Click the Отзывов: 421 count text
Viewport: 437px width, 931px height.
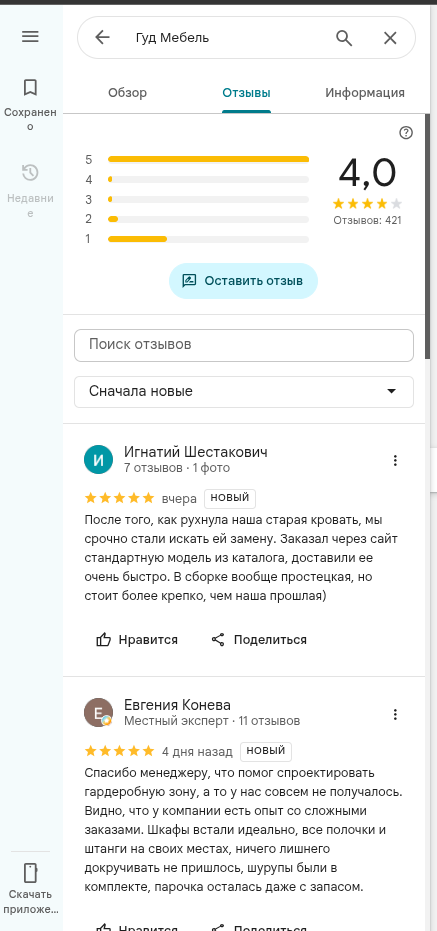pyautogui.click(x=367, y=220)
